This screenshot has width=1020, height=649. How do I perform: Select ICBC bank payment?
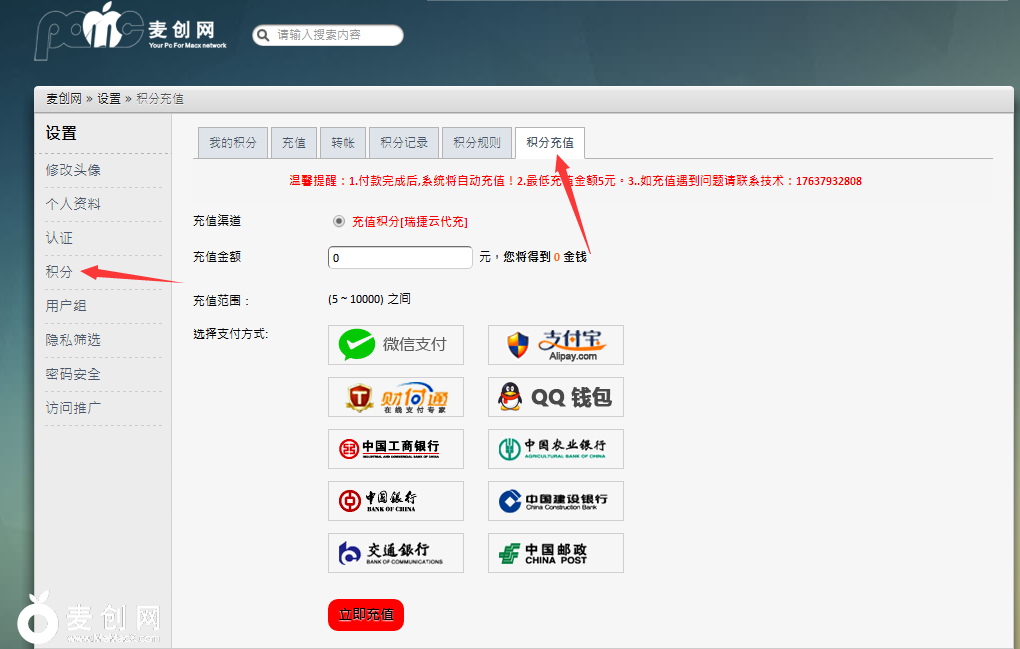tap(395, 449)
